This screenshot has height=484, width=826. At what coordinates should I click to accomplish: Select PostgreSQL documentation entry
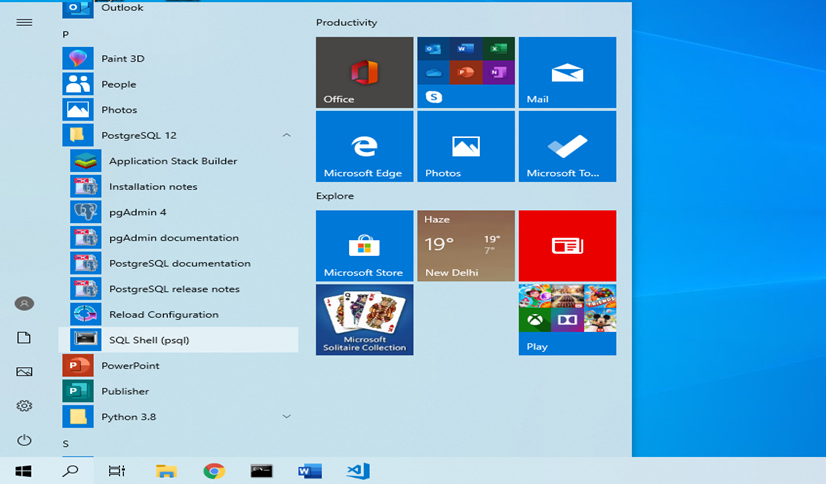pos(179,263)
